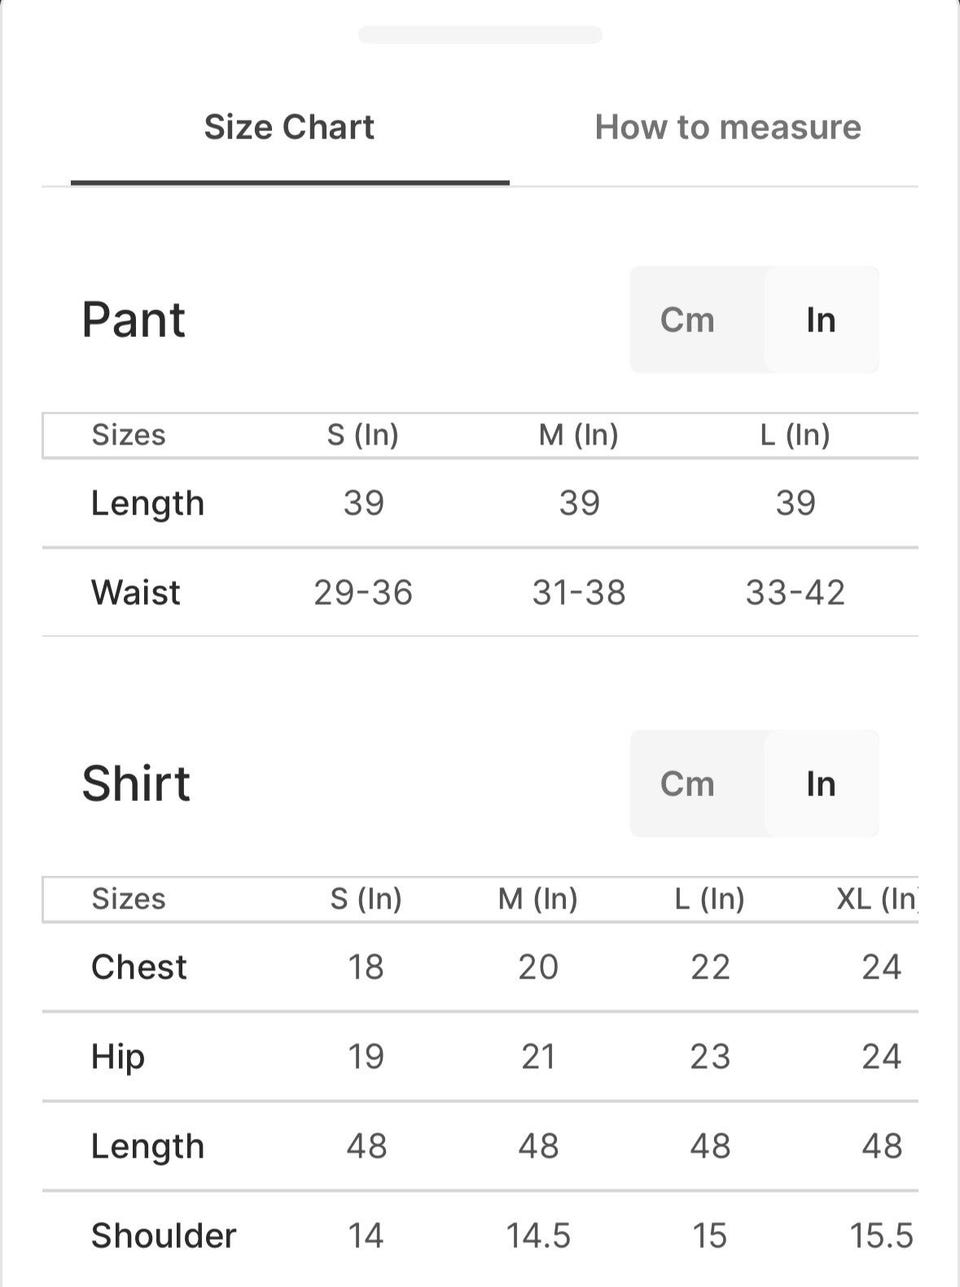Click the Shoulder row label in Shirt table
The image size is (960, 1287).
(x=164, y=1236)
